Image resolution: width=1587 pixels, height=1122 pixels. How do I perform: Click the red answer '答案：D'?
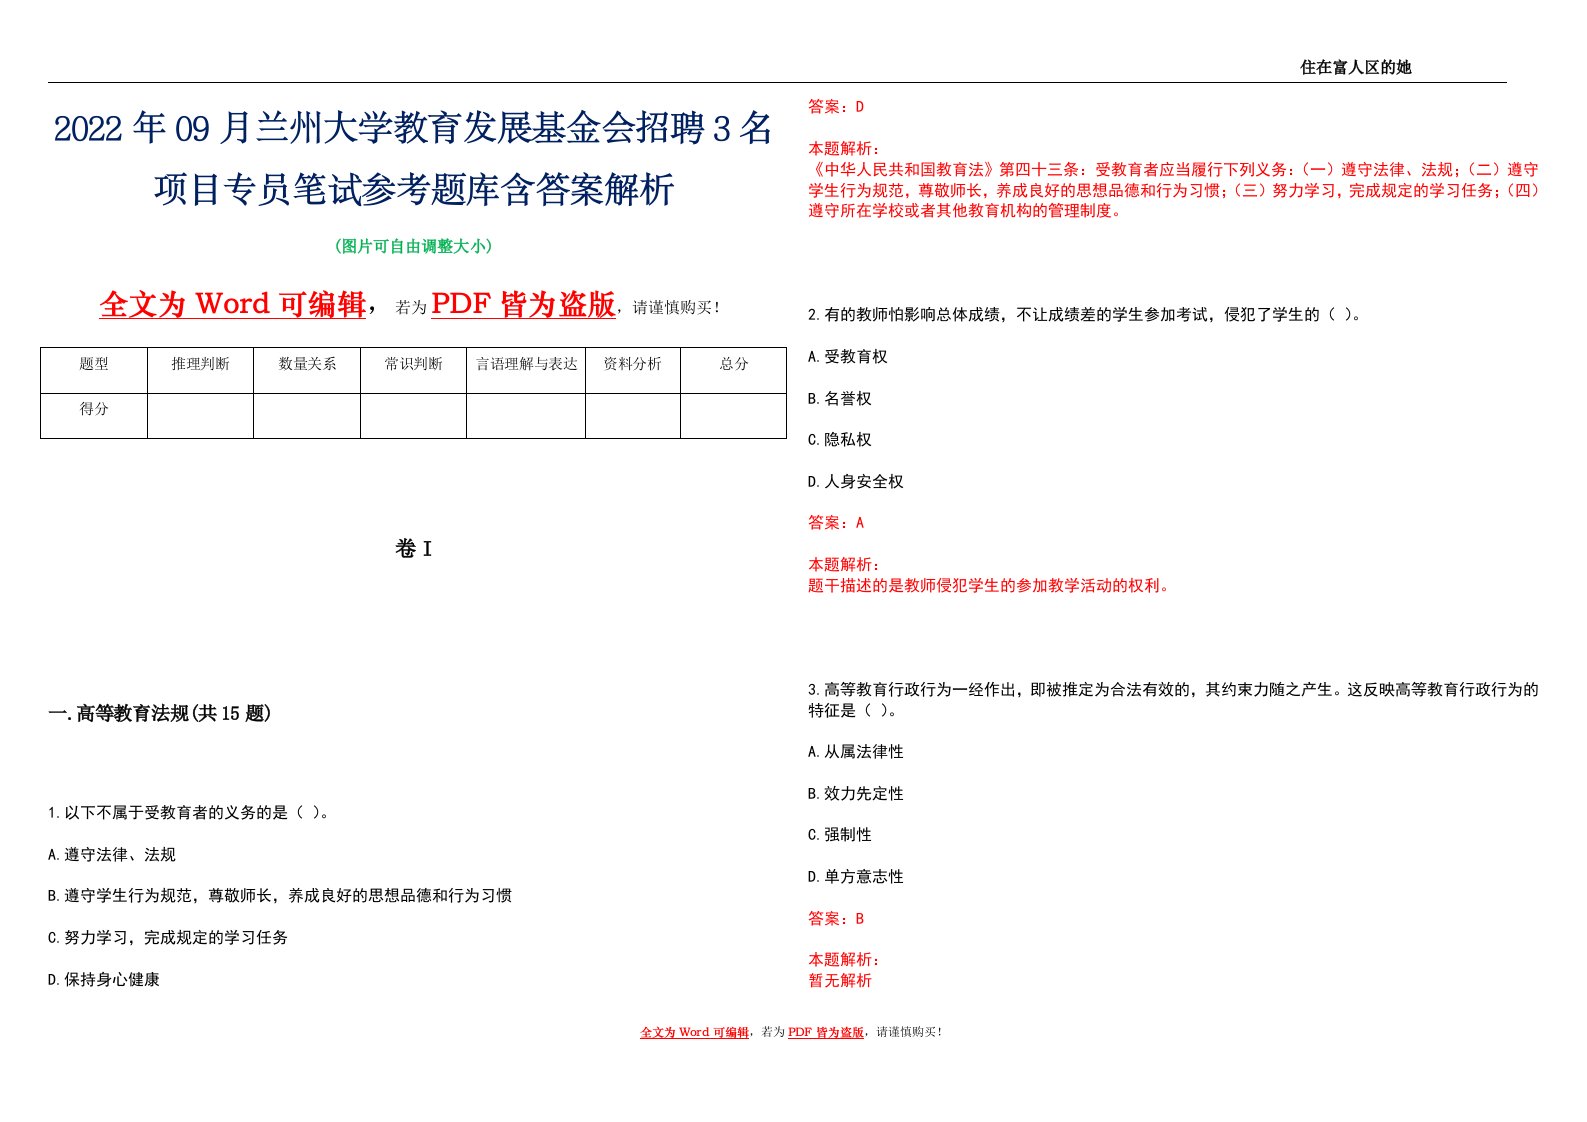pyautogui.click(x=836, y=107)
